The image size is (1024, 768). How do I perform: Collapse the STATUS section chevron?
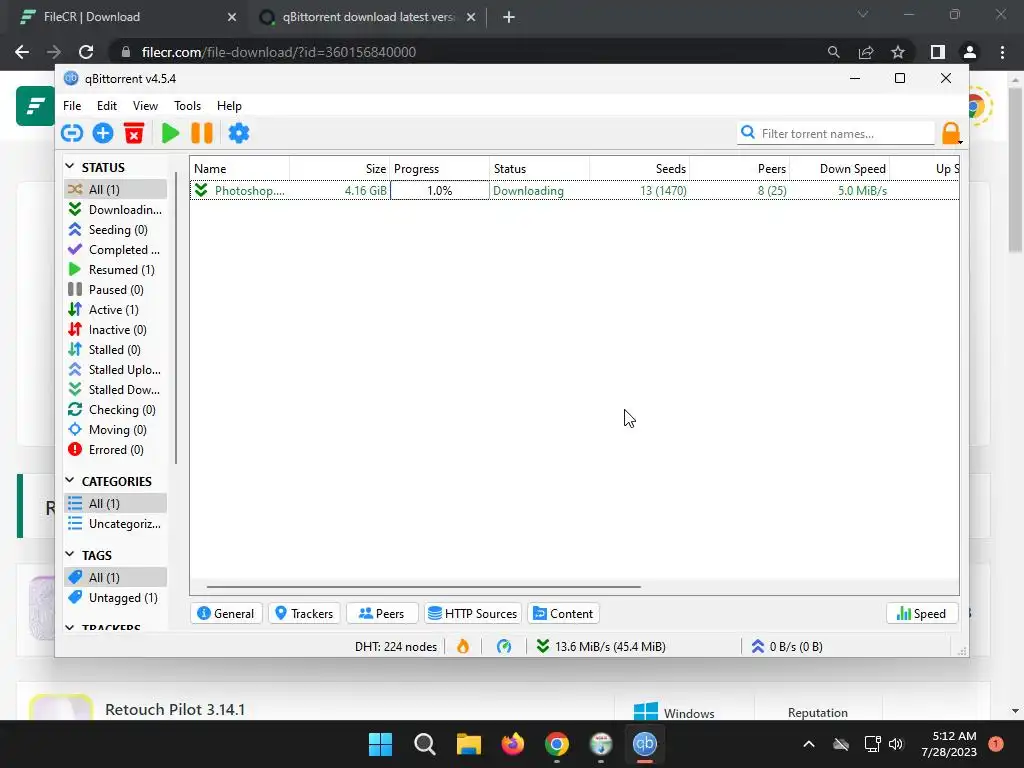tap(70, 167)
